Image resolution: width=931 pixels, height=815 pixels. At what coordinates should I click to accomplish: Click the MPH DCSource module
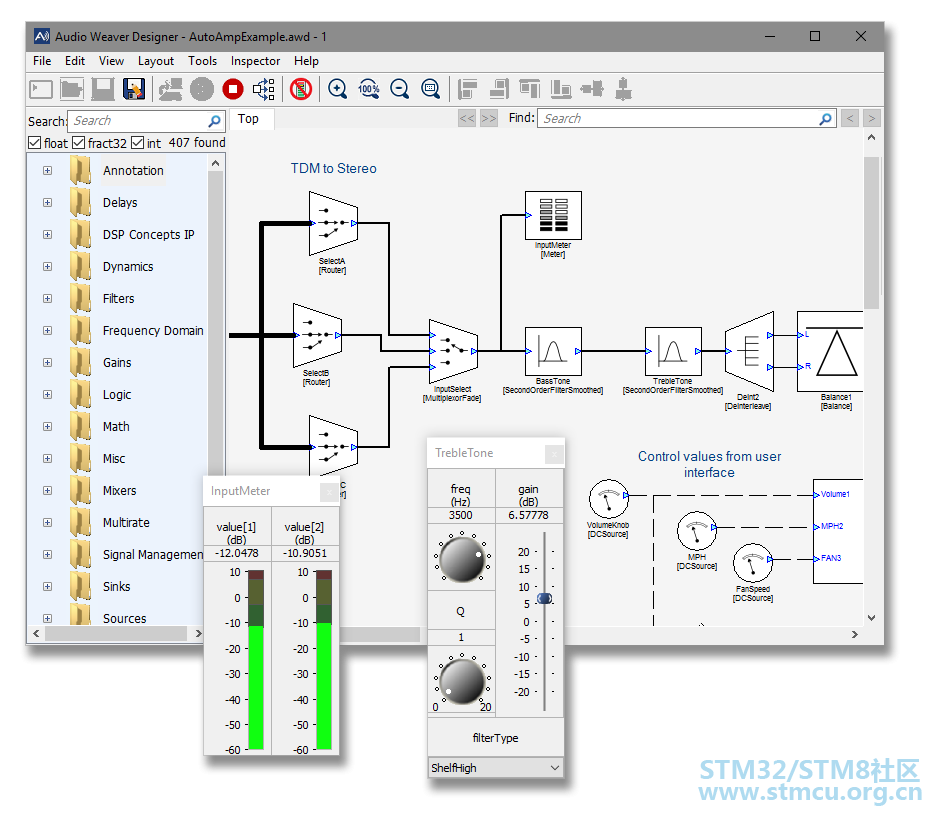coord(696,531)
